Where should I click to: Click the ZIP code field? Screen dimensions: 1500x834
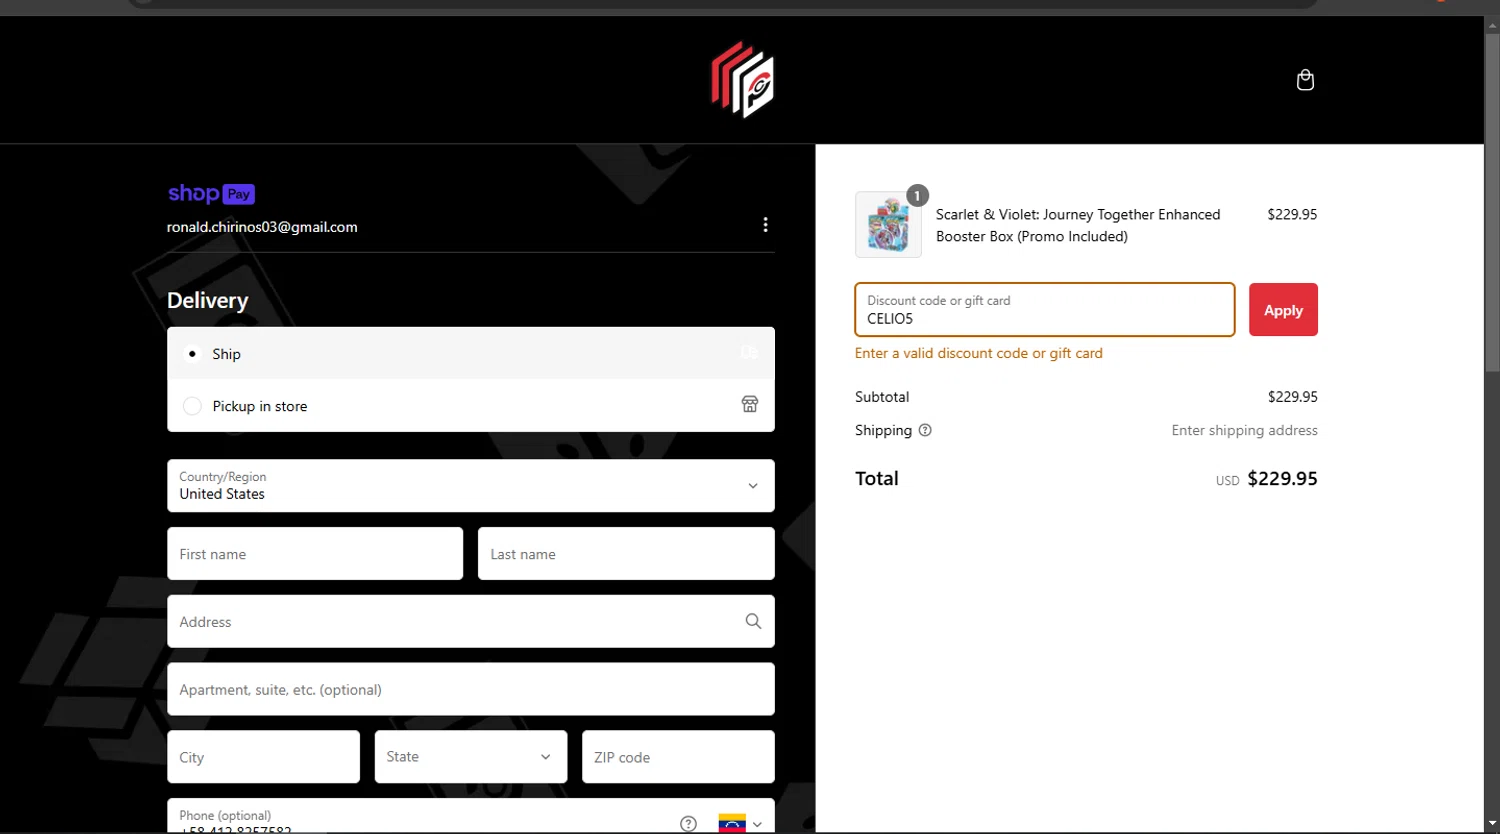pyautogui.click(x=678, y=756)
